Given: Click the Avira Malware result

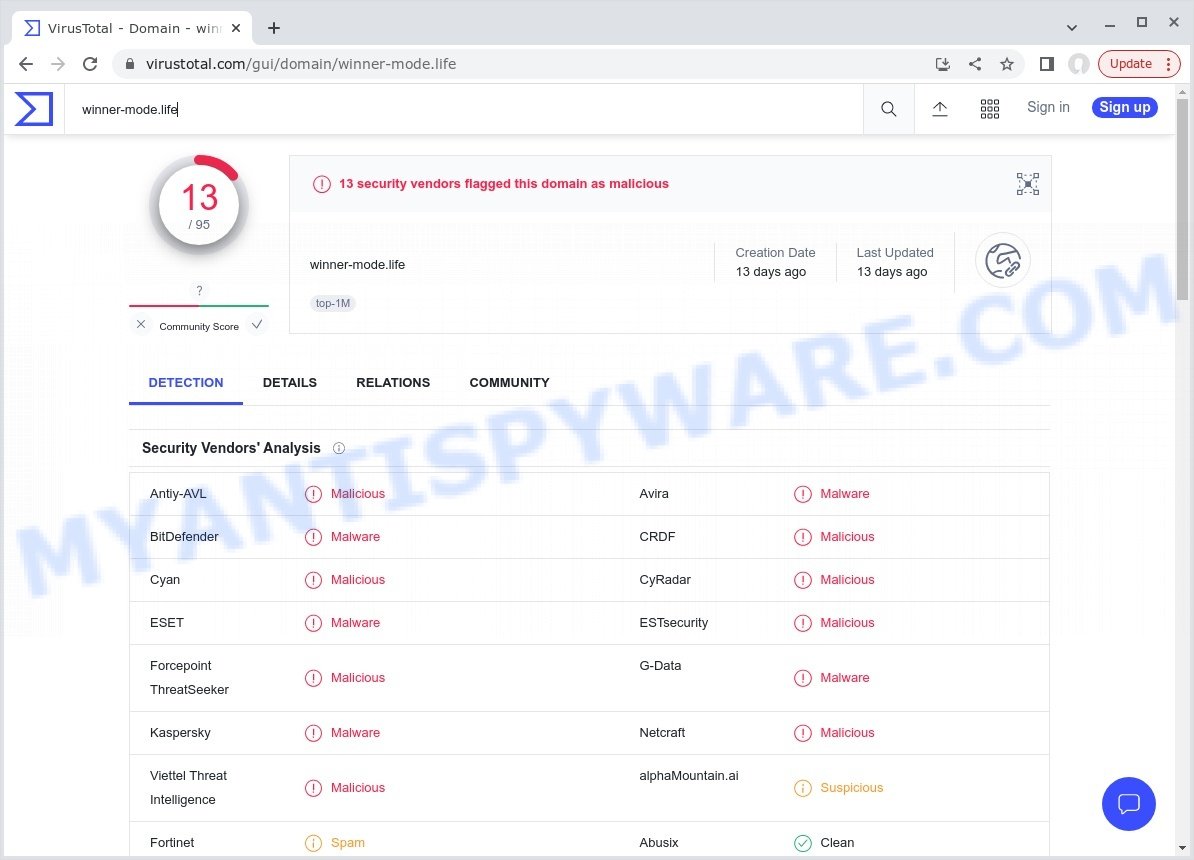Looking at the screenshot, I should click(x=844, y=494).
